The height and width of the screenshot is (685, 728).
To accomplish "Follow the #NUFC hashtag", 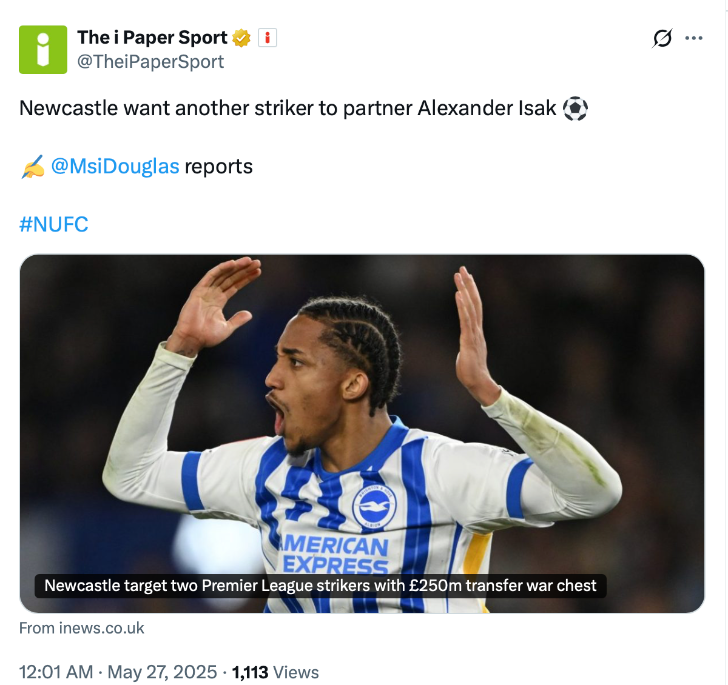I will pos(53,224).
